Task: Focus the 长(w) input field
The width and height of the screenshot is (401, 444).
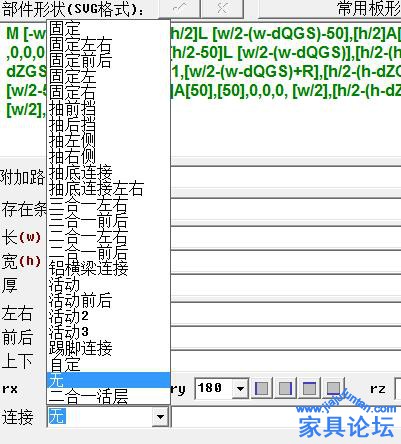Action: click(286, 237)
